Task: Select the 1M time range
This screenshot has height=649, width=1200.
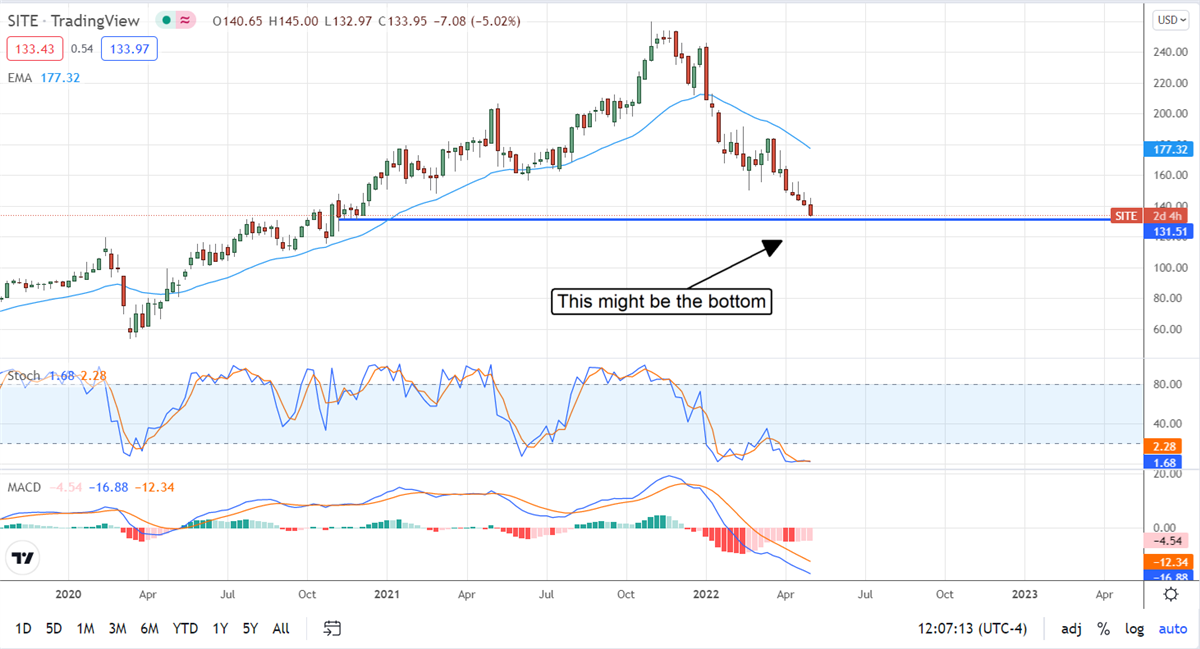Action: click(85, 628)
